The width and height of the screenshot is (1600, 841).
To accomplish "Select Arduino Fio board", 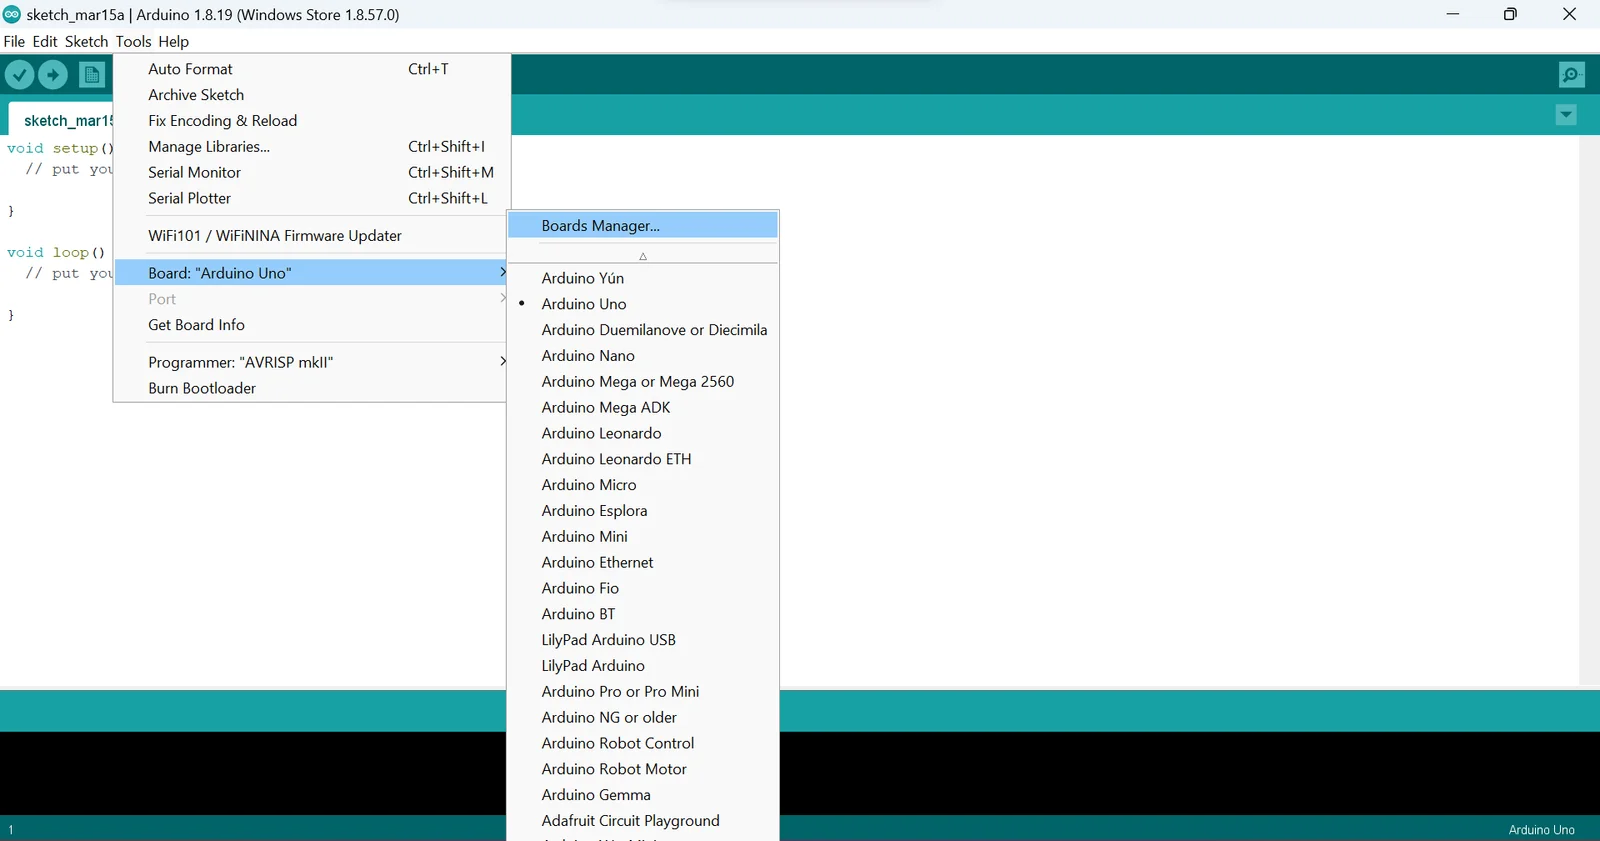I will [643, 589].
